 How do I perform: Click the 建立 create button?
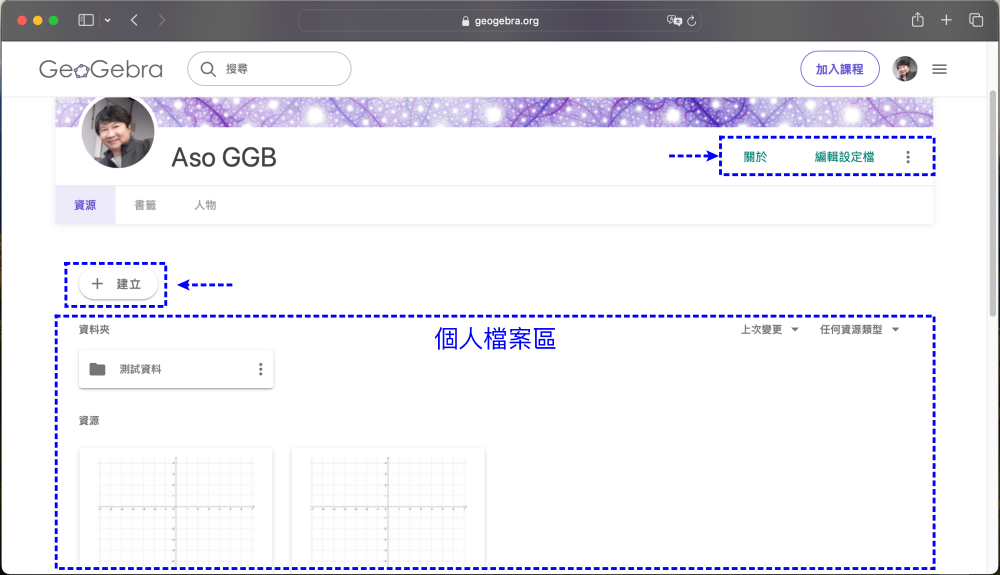click(117, 284)
